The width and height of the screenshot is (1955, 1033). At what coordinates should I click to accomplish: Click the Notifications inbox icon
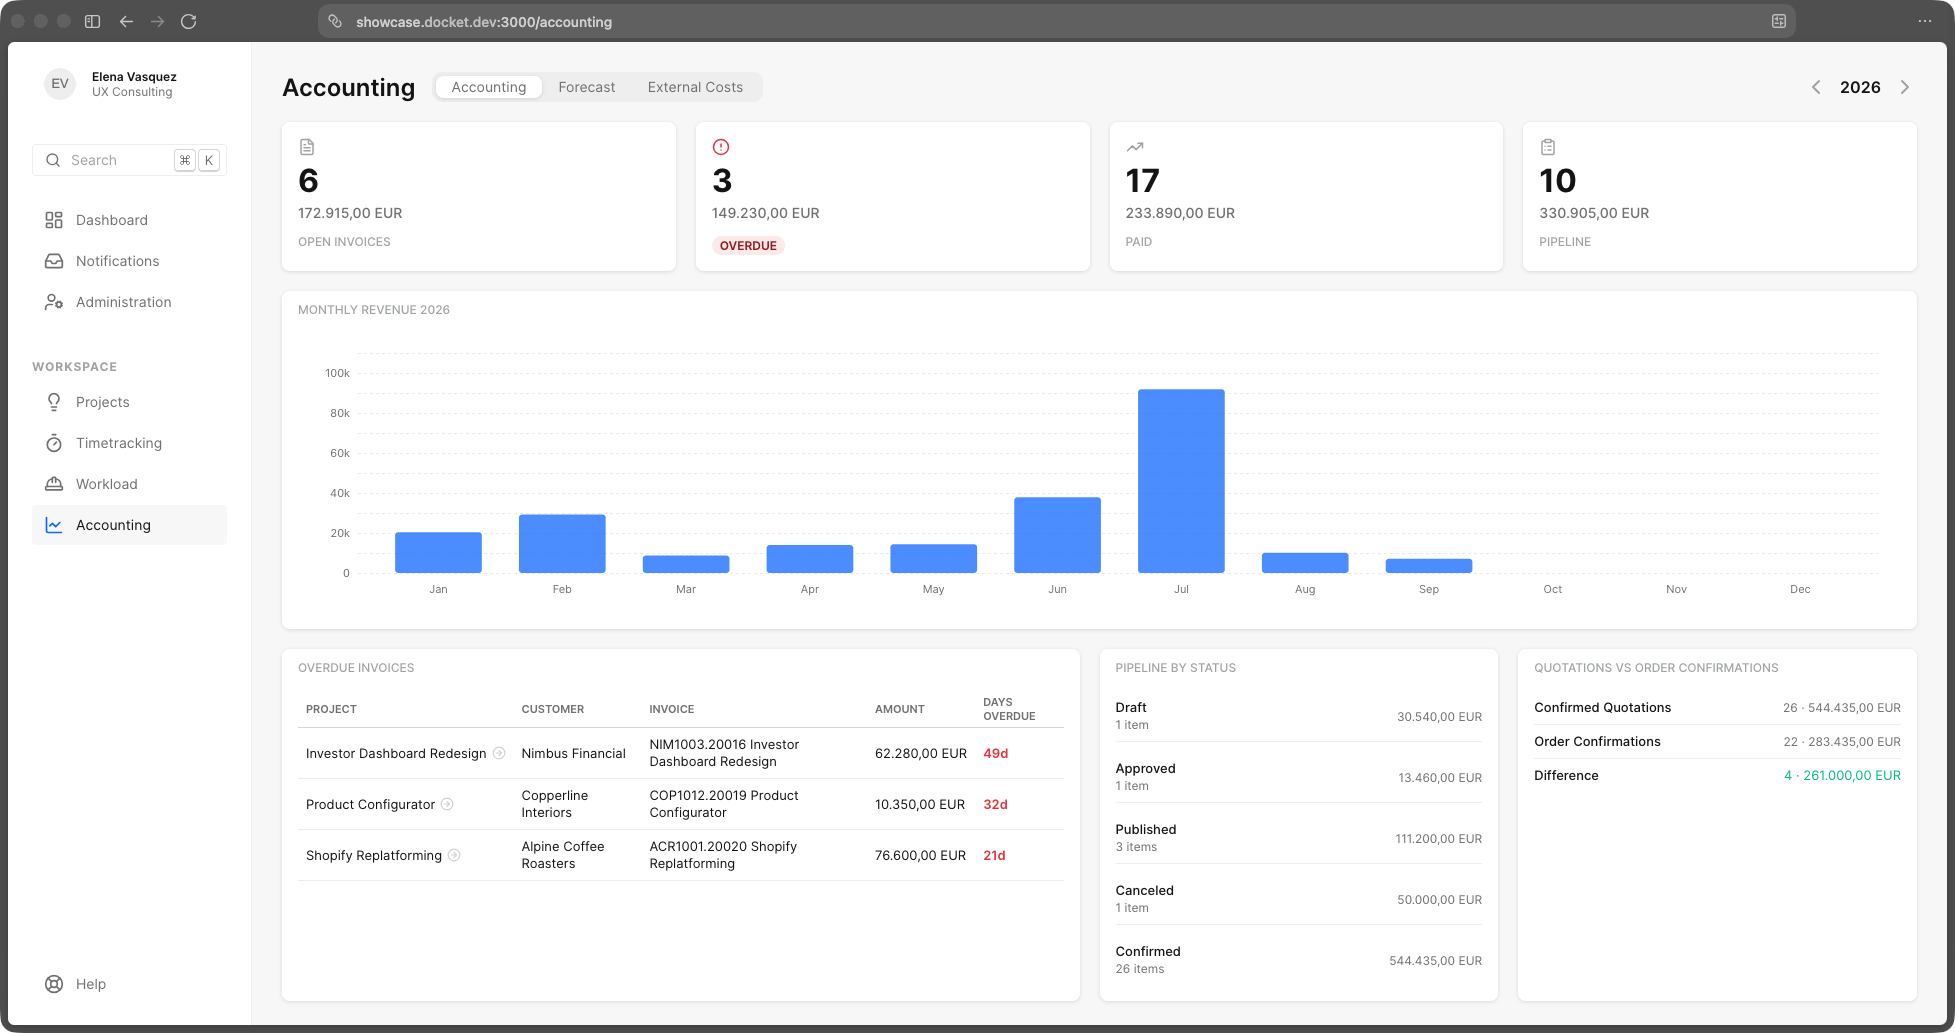tap(54, 261)
